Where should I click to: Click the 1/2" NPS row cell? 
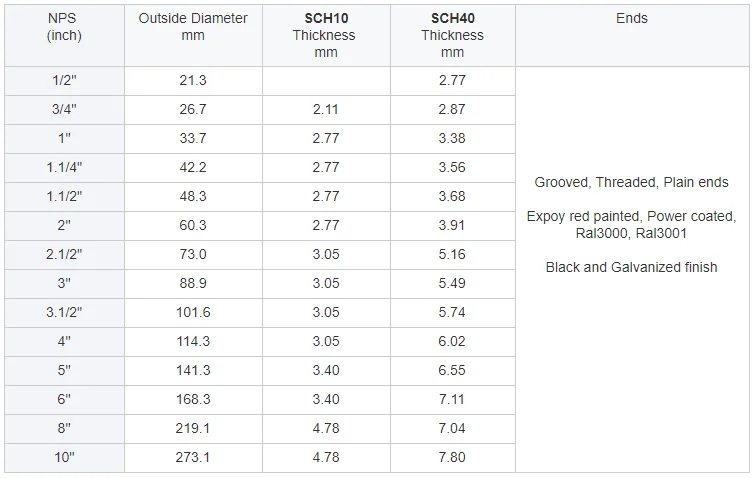click(x=64, y=81)
